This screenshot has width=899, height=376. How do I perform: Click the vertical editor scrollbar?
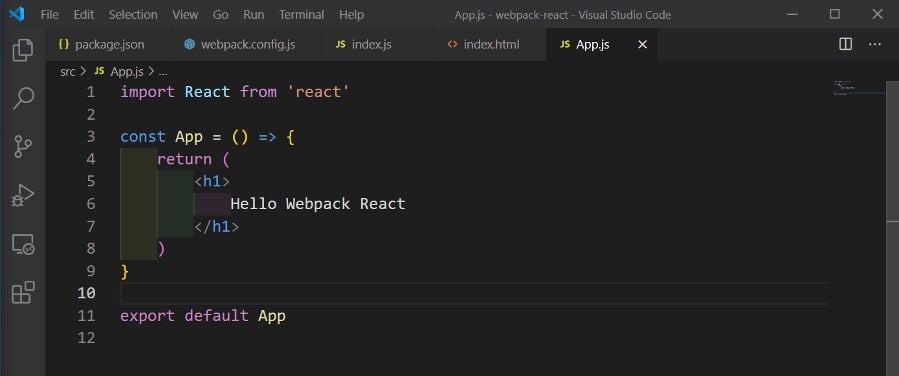(x=892, y=228)
